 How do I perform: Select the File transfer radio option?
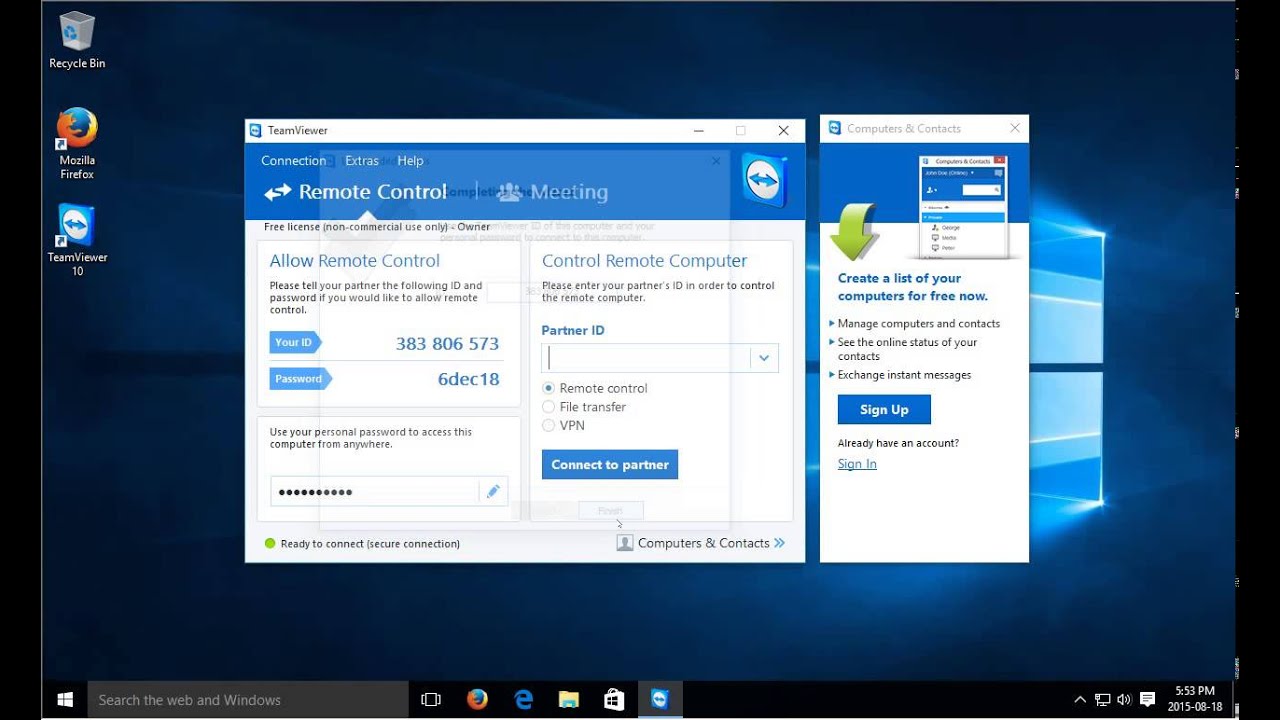548,407
